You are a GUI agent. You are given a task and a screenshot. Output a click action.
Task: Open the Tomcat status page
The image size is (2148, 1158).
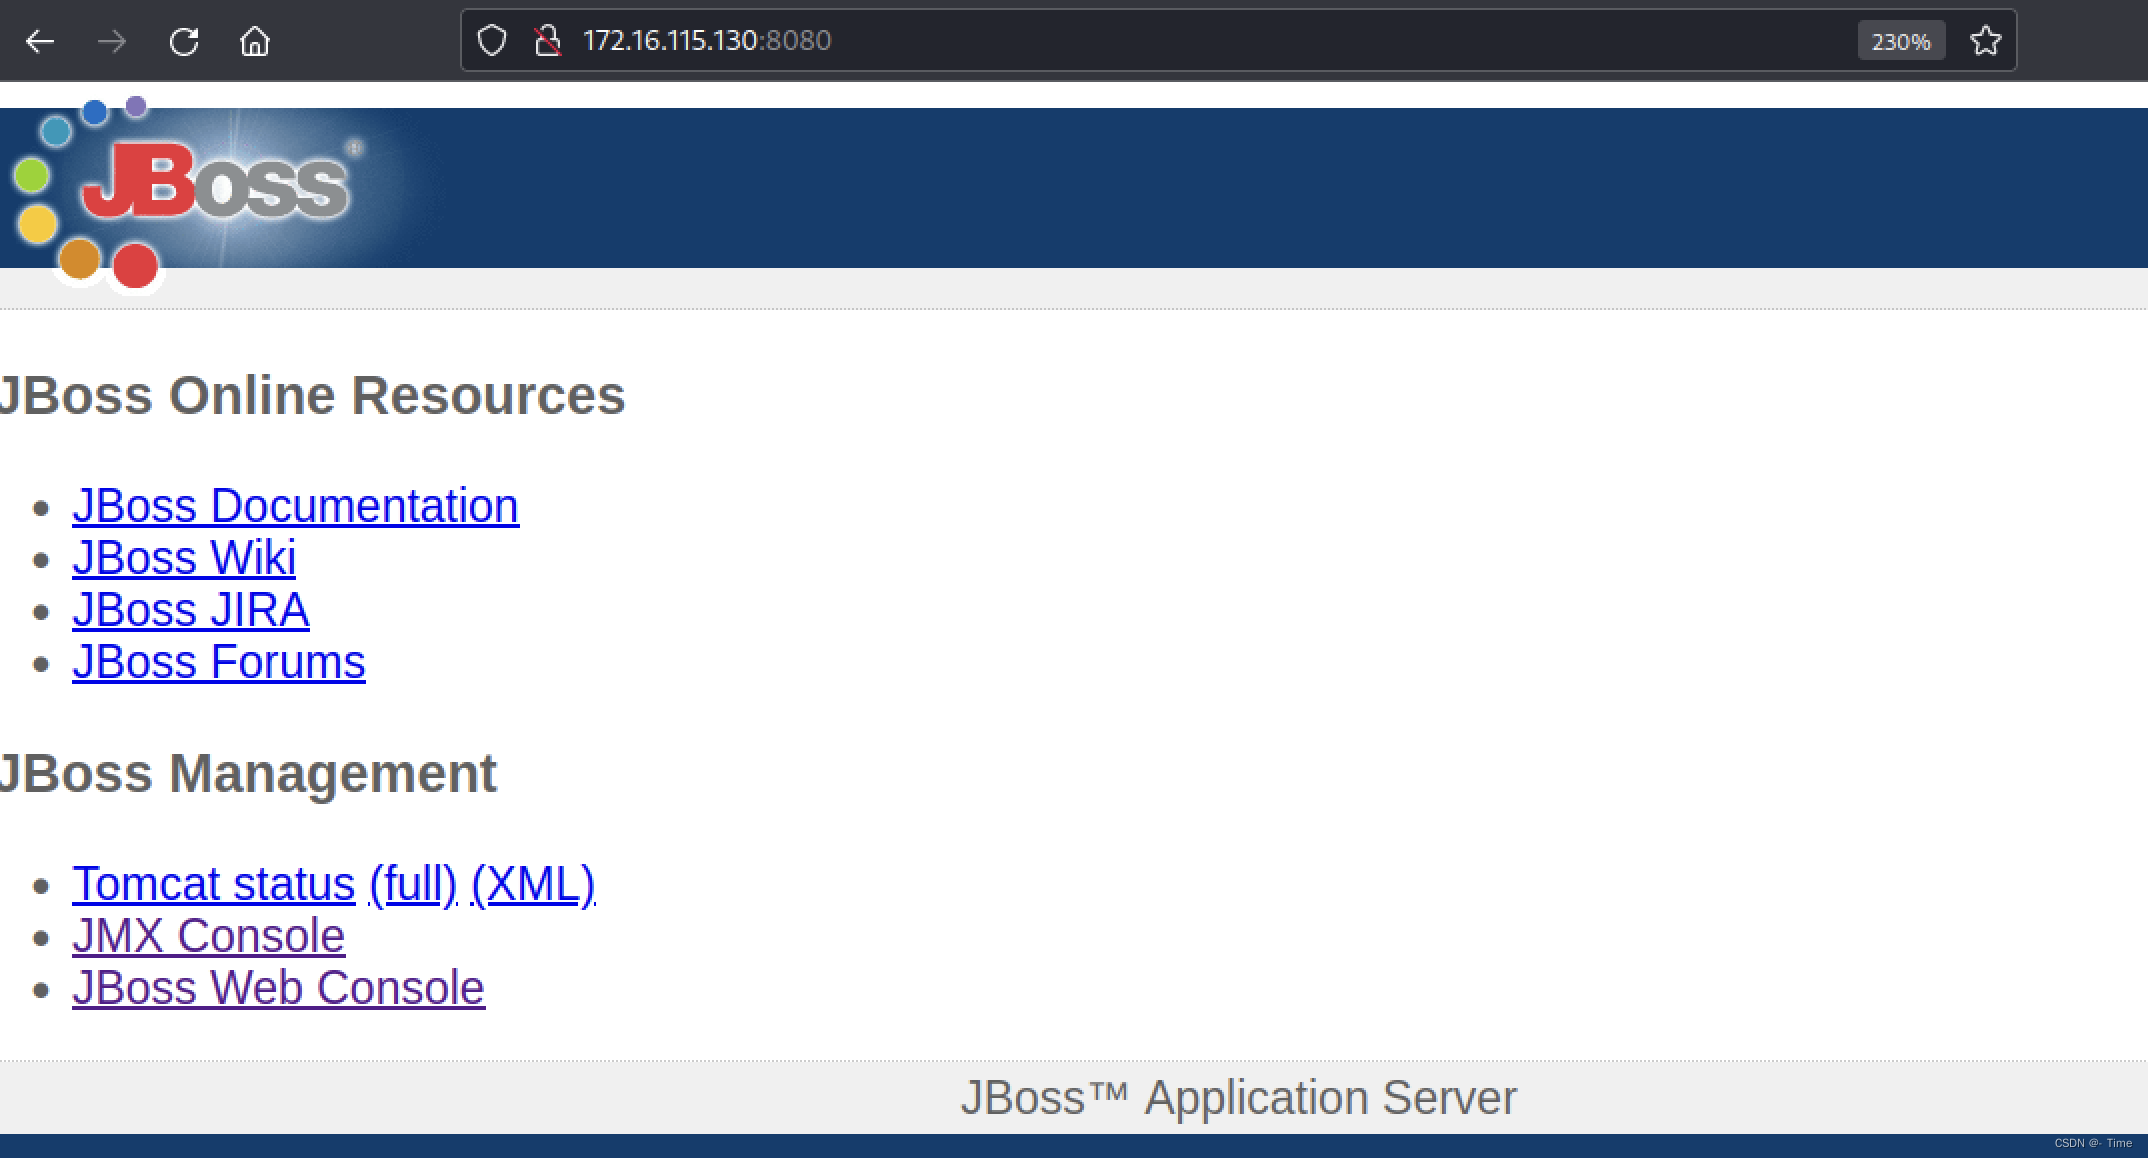(212, 884)
